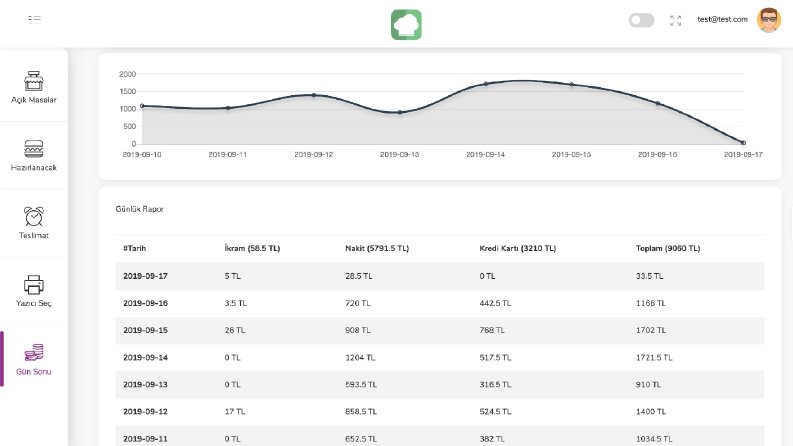Open Teslimat alarm clock icon
The width and height of the screenshot is (793, 446).
click(34, 216)
